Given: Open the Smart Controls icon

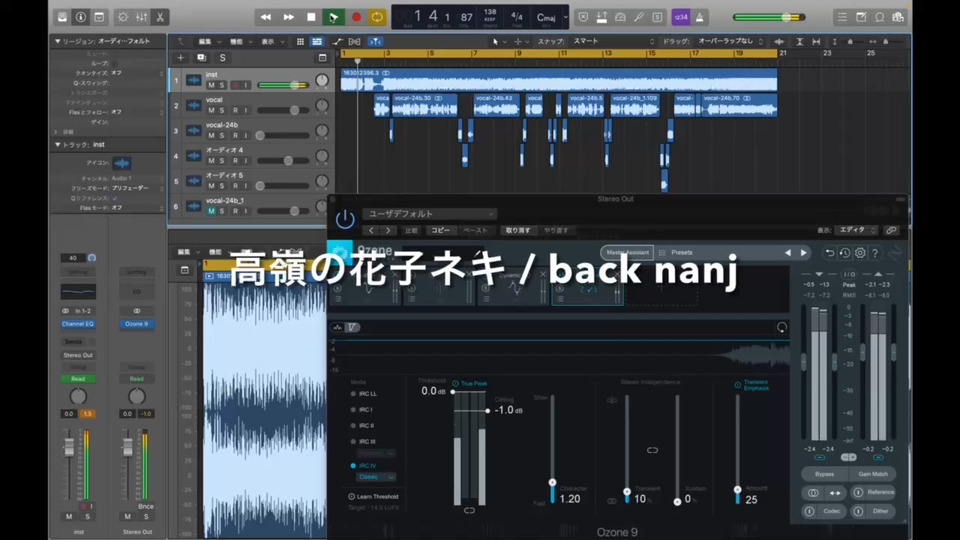Looking at the screenshot, I should pyautogui.click(x=122, y=17).
